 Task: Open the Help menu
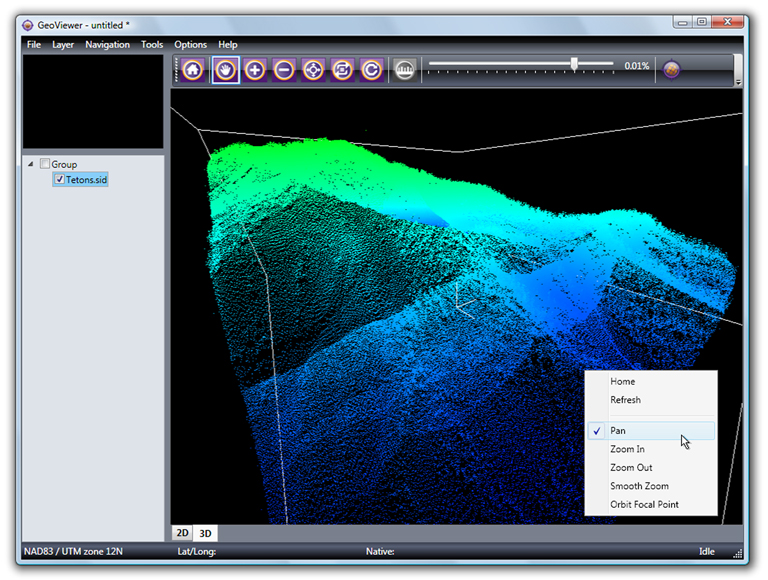228,45
